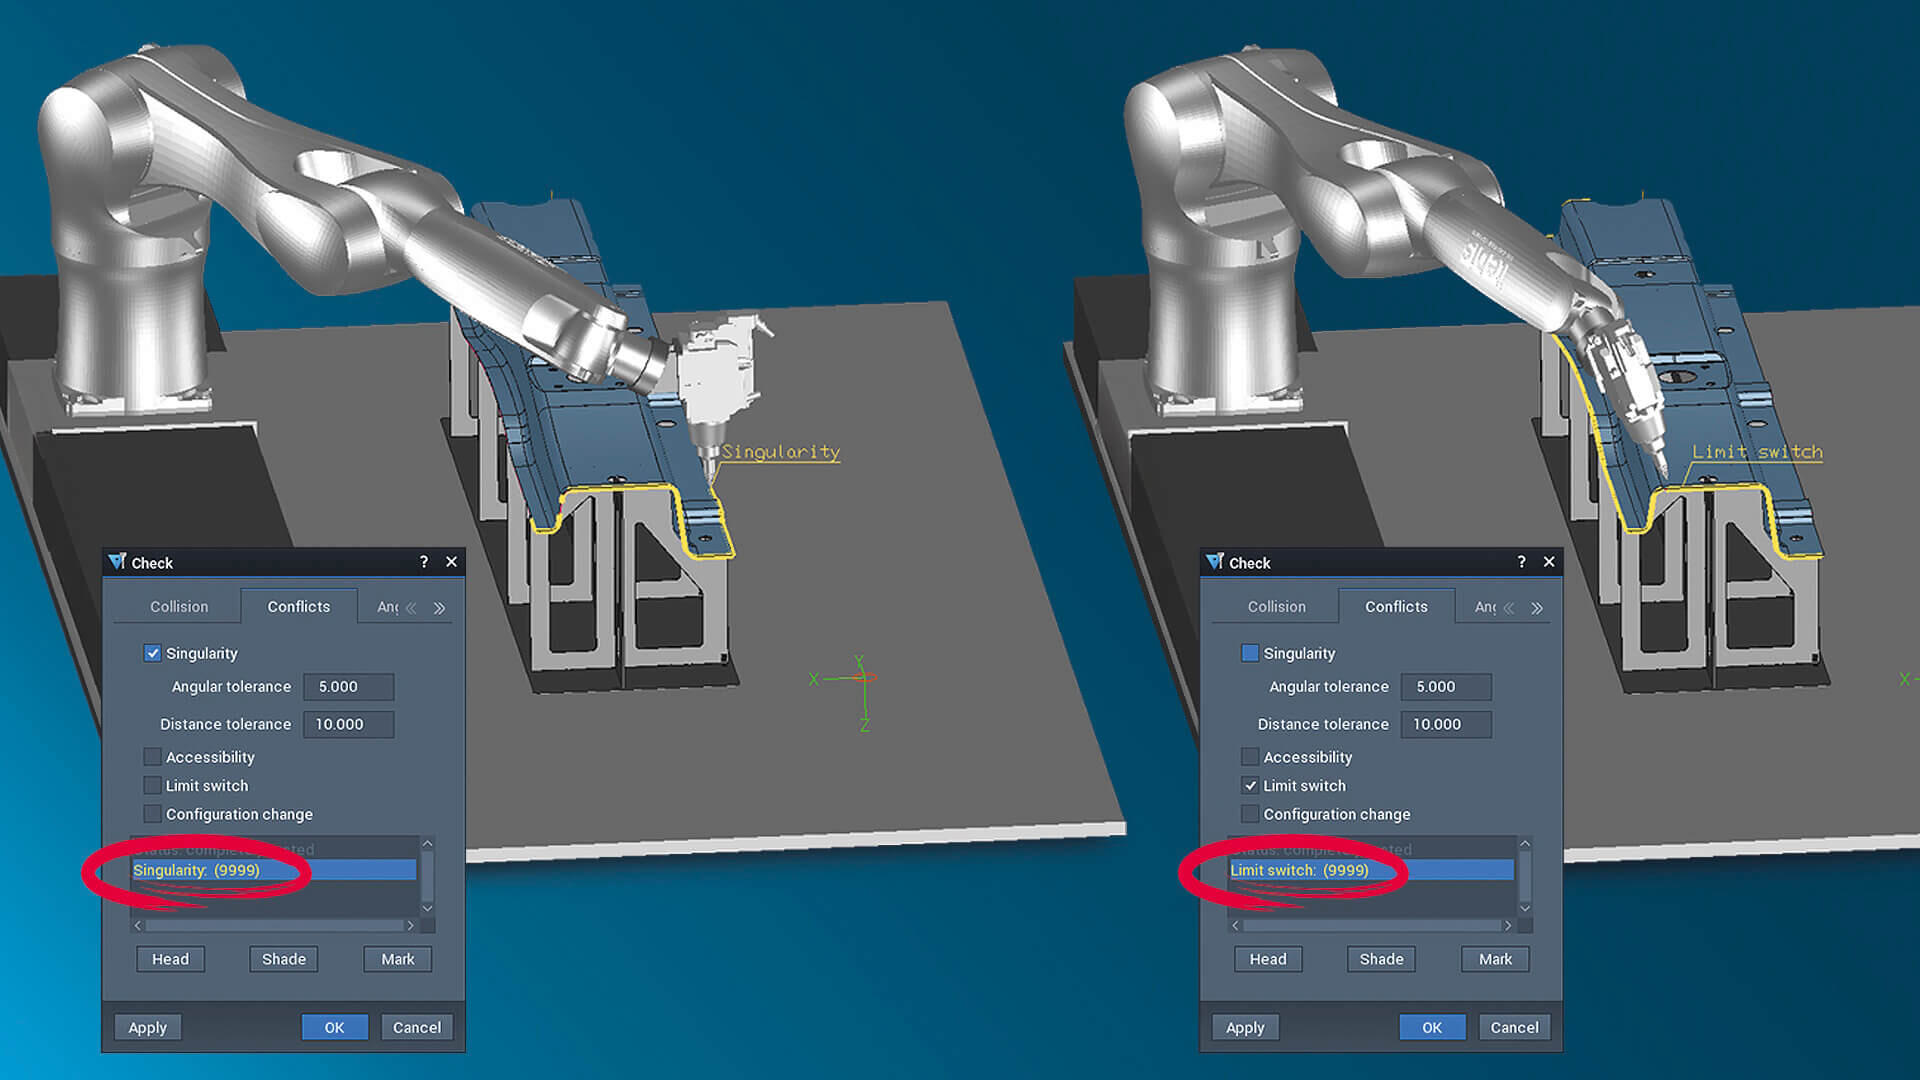The width and height of the screenshot is (1920, 1080).
Task: Enable Accessibility check in left dialog
Action: coord(152,757)
